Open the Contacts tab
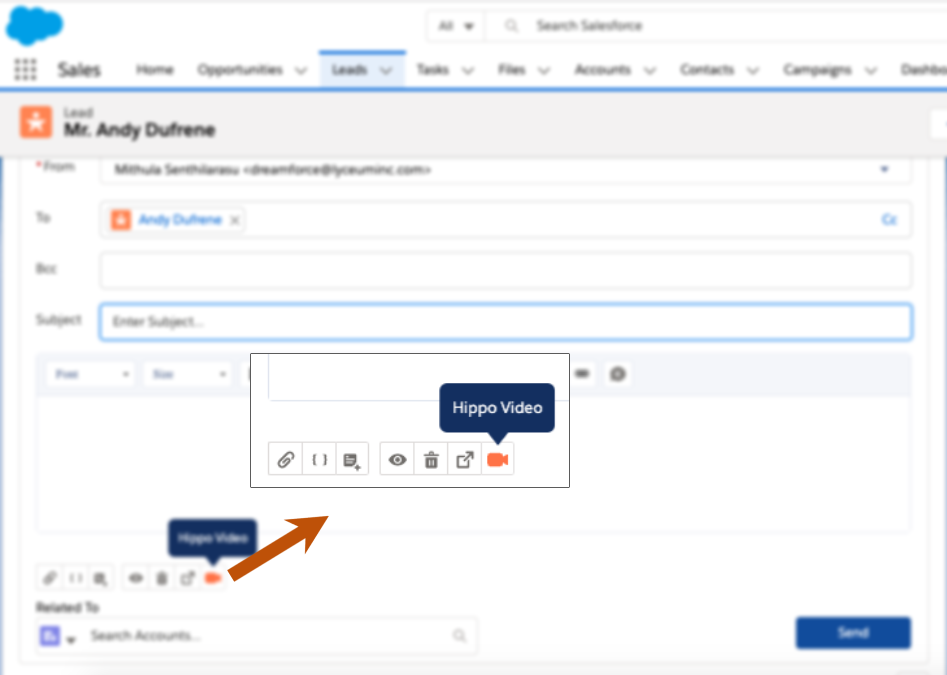The width and height of the screenshot is (947, 675). click(x=707, y=69)
